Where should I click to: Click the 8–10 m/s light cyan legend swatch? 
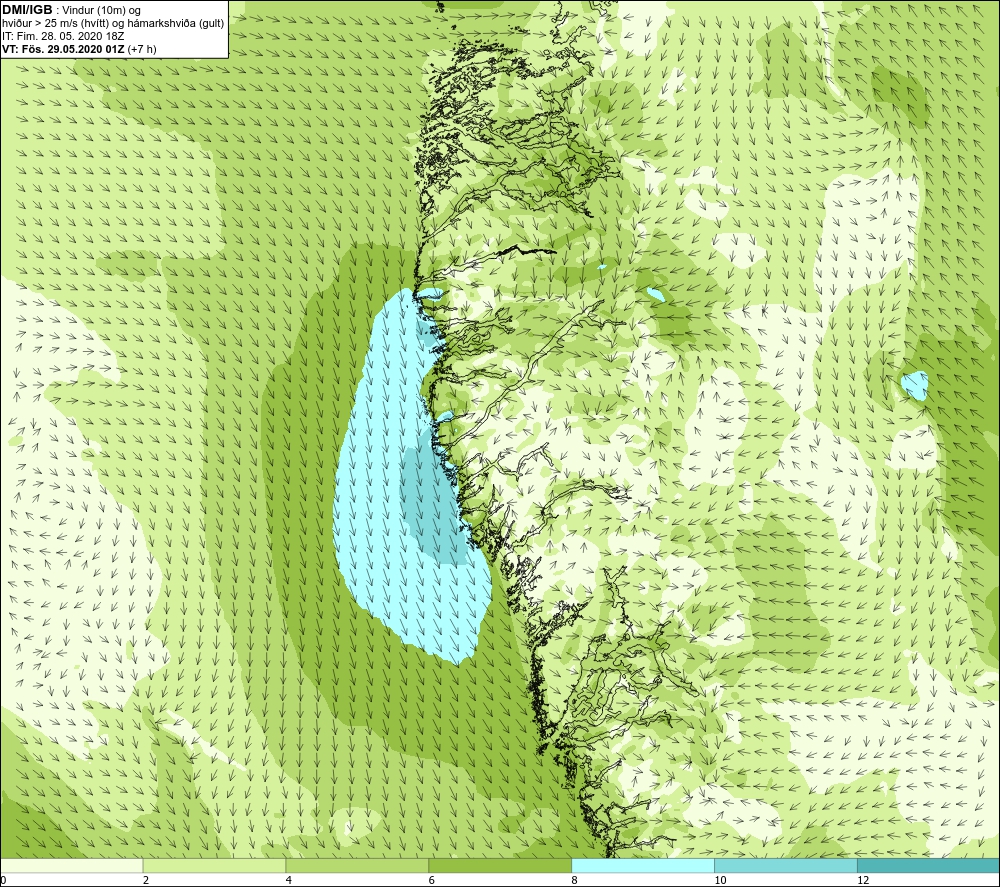click(643, 865)
